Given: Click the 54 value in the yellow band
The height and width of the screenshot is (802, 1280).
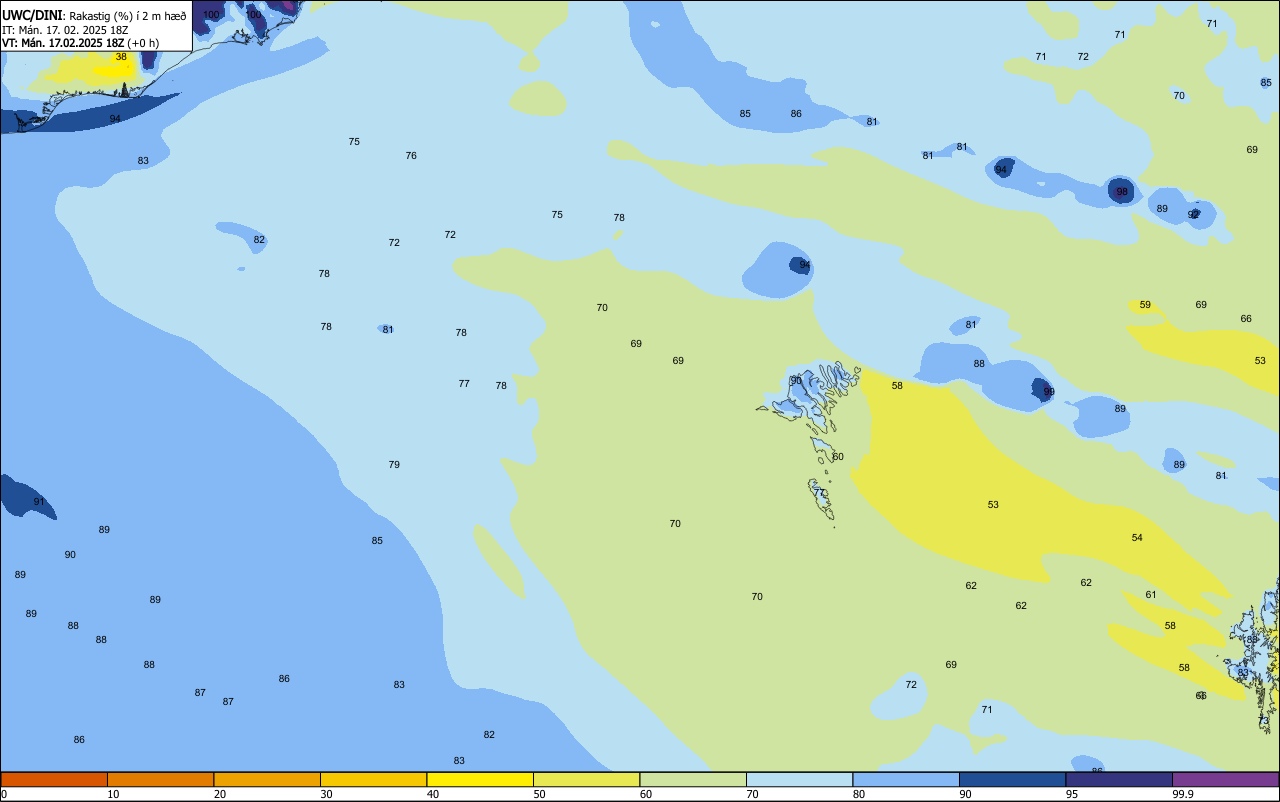Looking at the screenshot, I should [1137, 538].
